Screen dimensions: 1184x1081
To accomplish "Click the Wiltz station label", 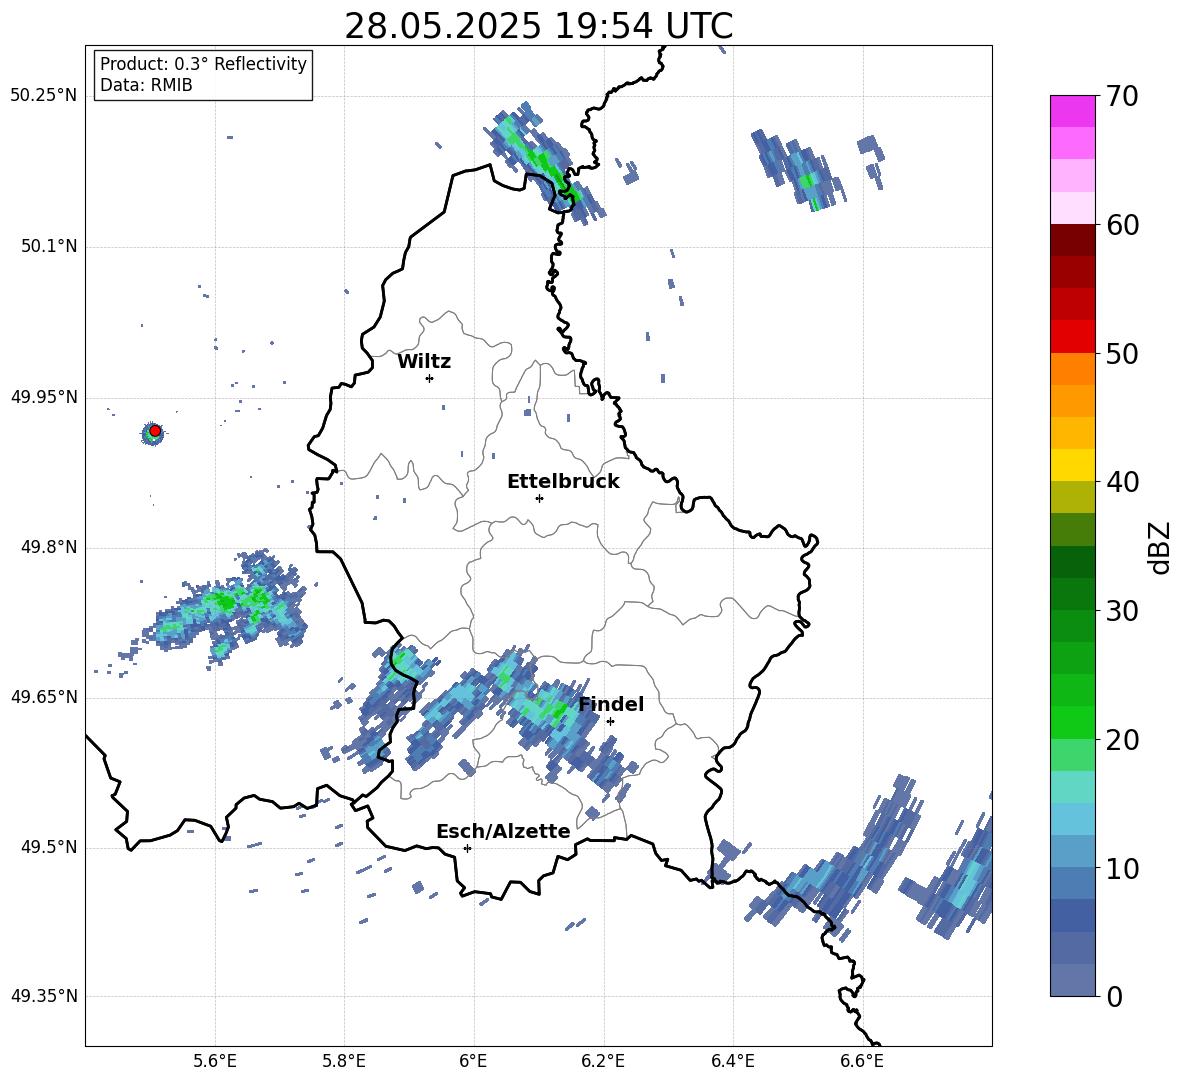I will click(x=424, y=362).
